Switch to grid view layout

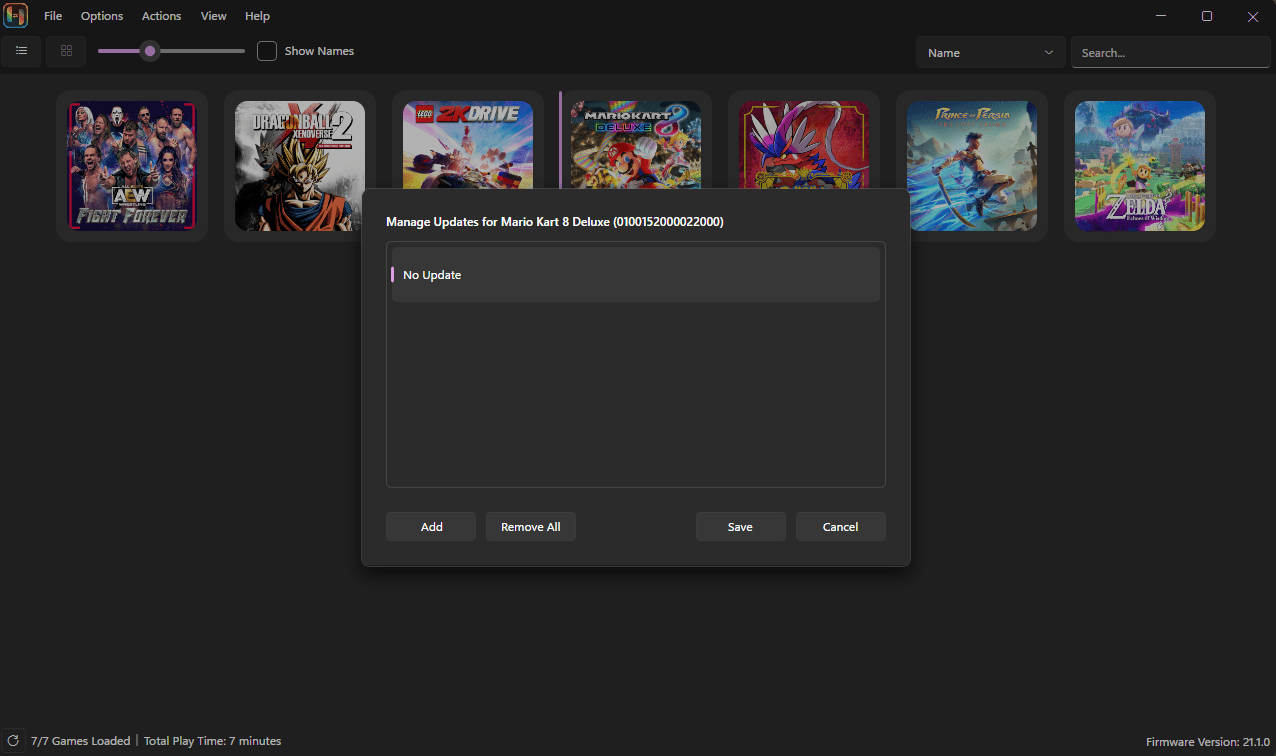(66, 51)
